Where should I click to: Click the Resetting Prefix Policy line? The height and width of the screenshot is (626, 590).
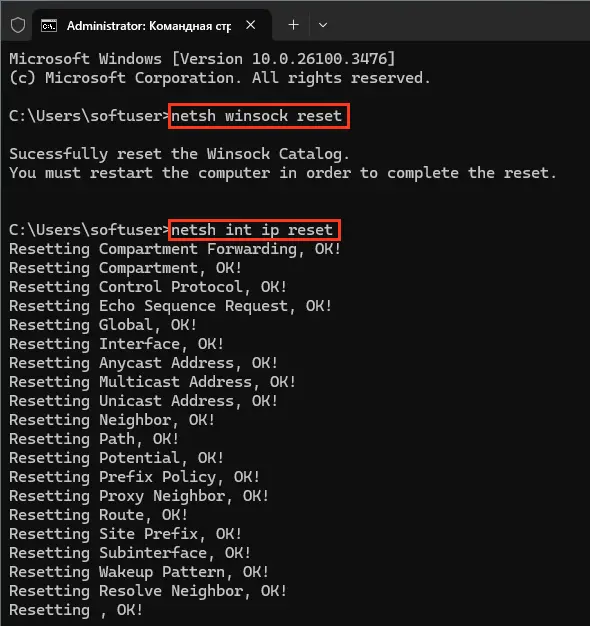coord(135,477)
